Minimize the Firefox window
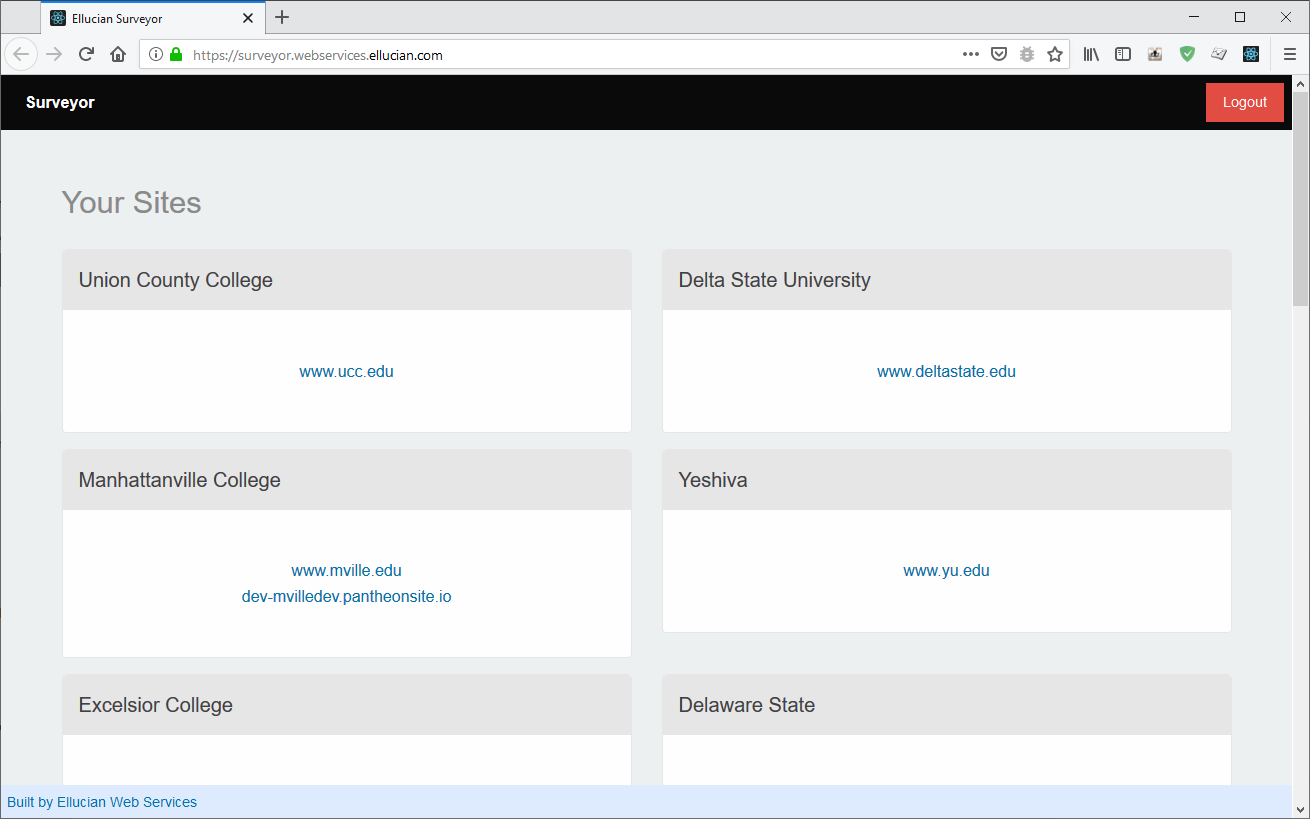Screen dimensions: 1310x819 tap(1195, 17)
